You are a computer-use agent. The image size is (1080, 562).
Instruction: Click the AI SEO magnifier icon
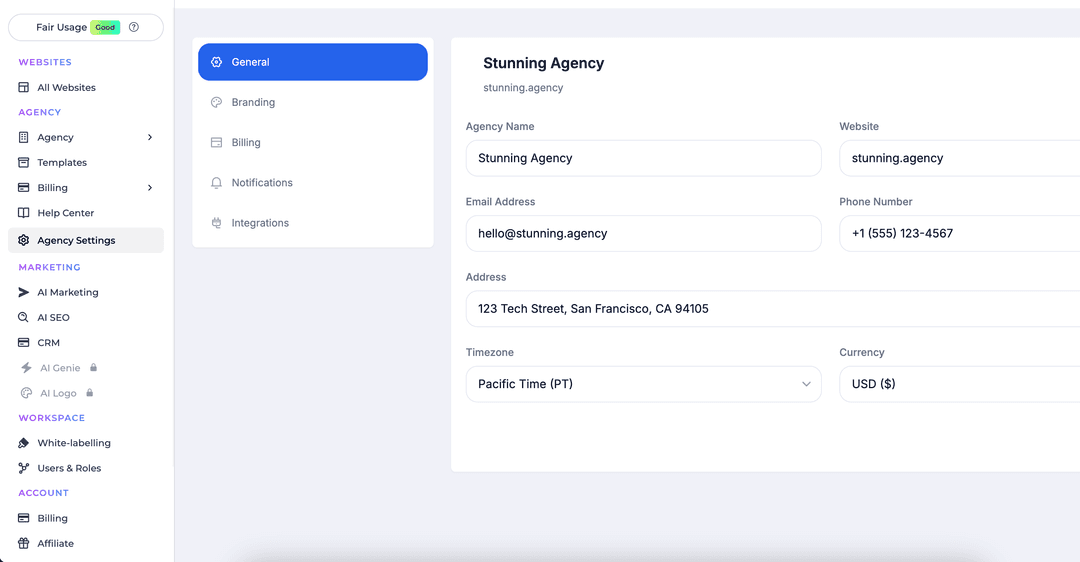point(23,318)
